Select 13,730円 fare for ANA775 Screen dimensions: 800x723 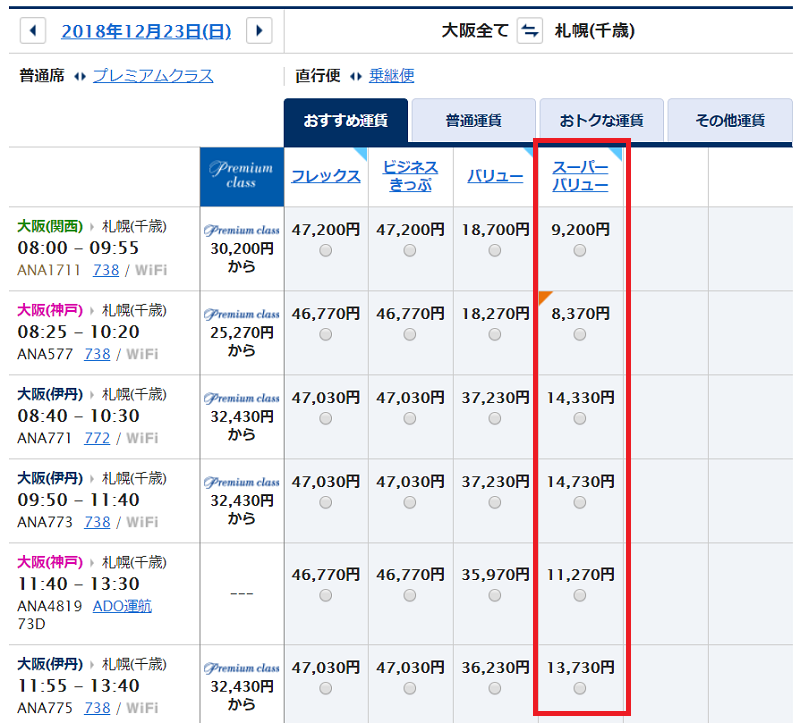[580, 689]
